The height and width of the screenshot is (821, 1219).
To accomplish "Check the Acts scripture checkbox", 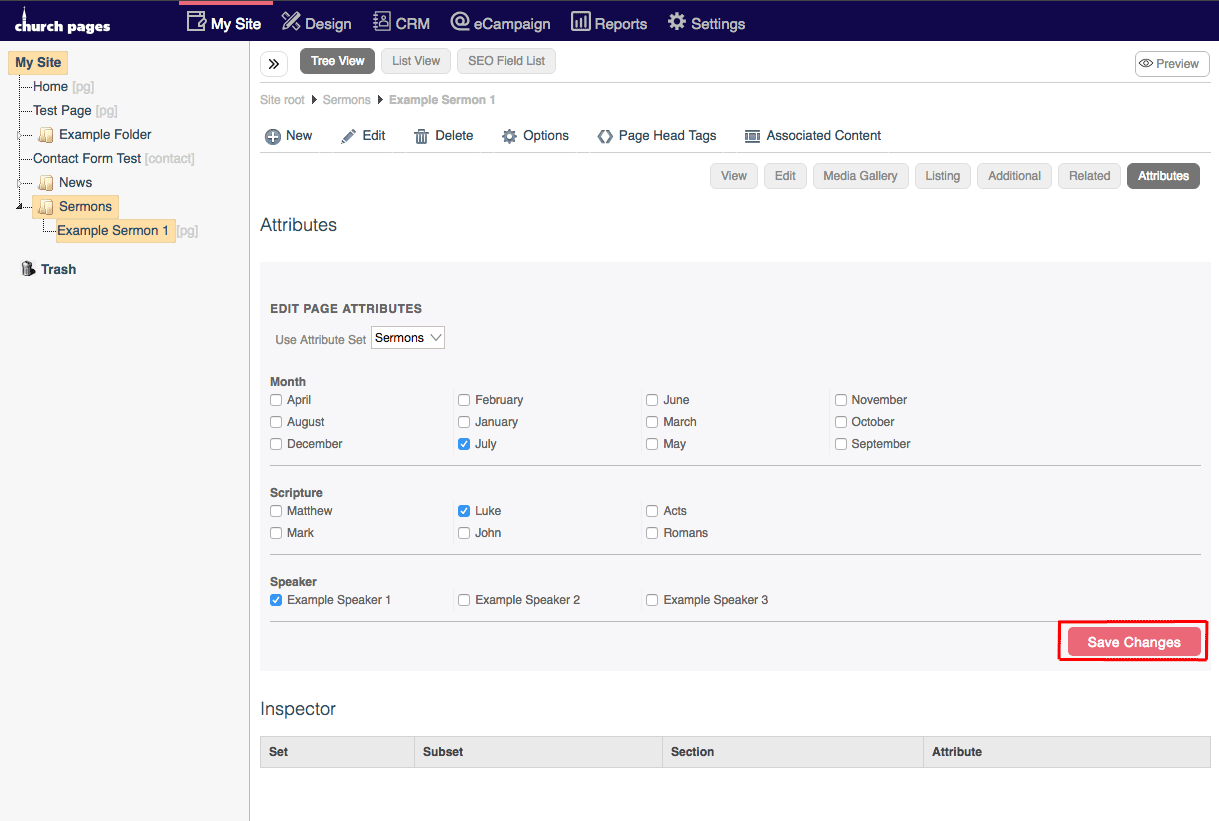I will pos(652,511).
